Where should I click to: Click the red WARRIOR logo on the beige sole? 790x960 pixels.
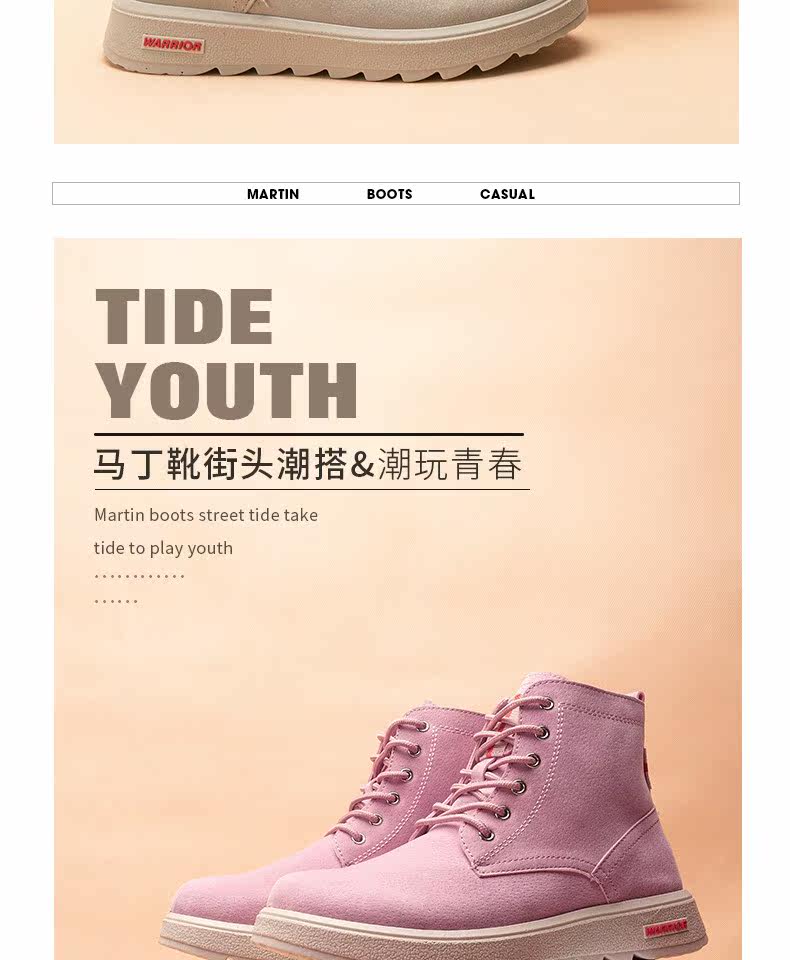click(172, 45)
